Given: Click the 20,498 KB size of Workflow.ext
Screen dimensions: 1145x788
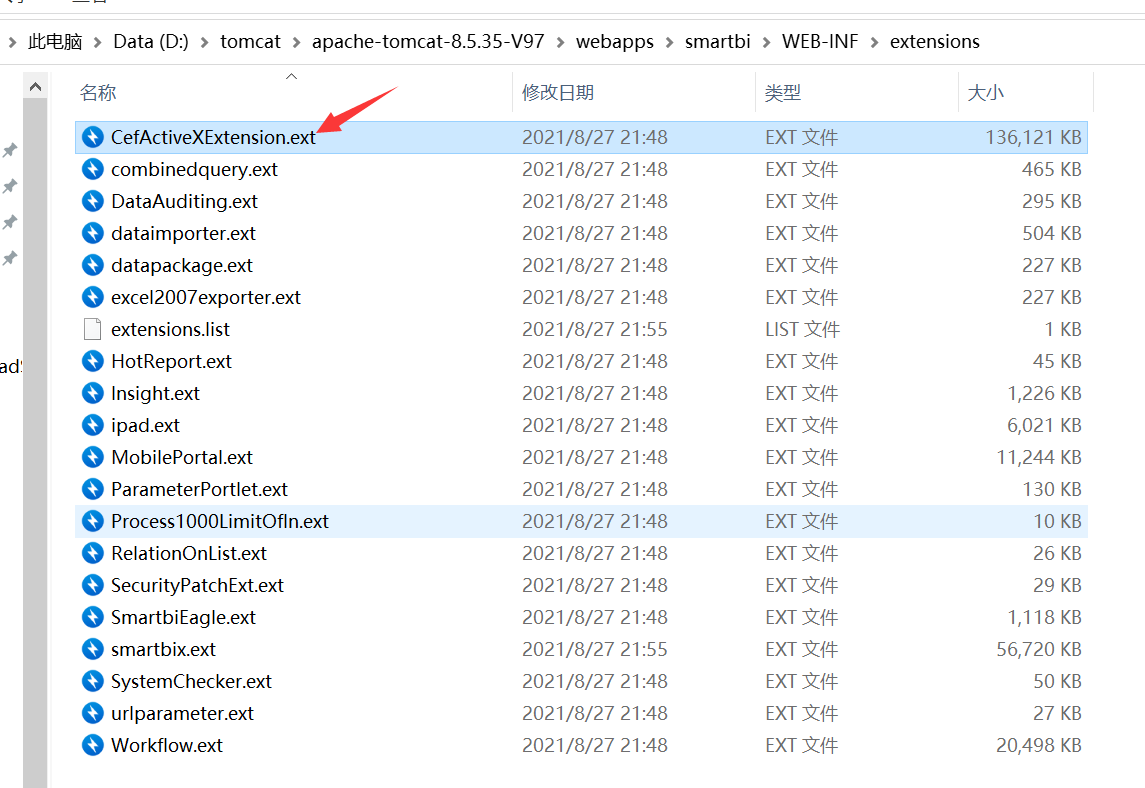Looking at the screenshot, I should pos(1039,746).
